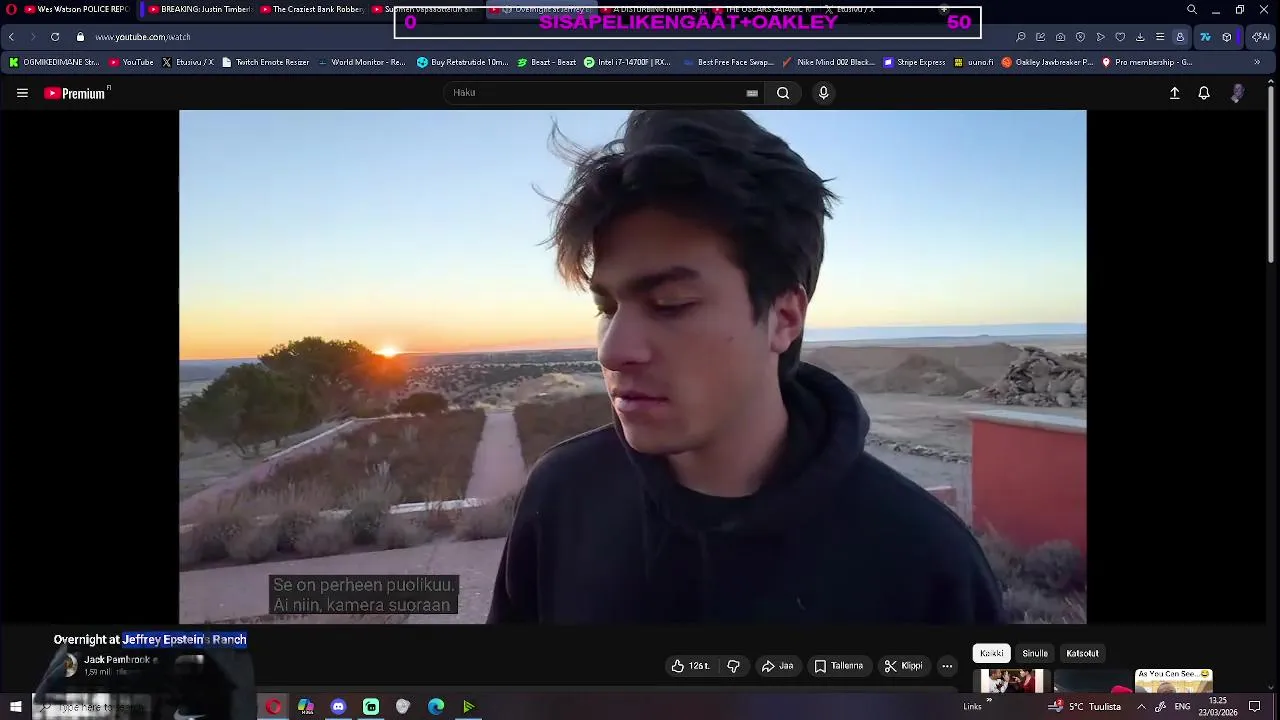This screenshot has width=1280, height=720.
Task: Open Windows notification center icon
Action: (x=1255, y=707)
